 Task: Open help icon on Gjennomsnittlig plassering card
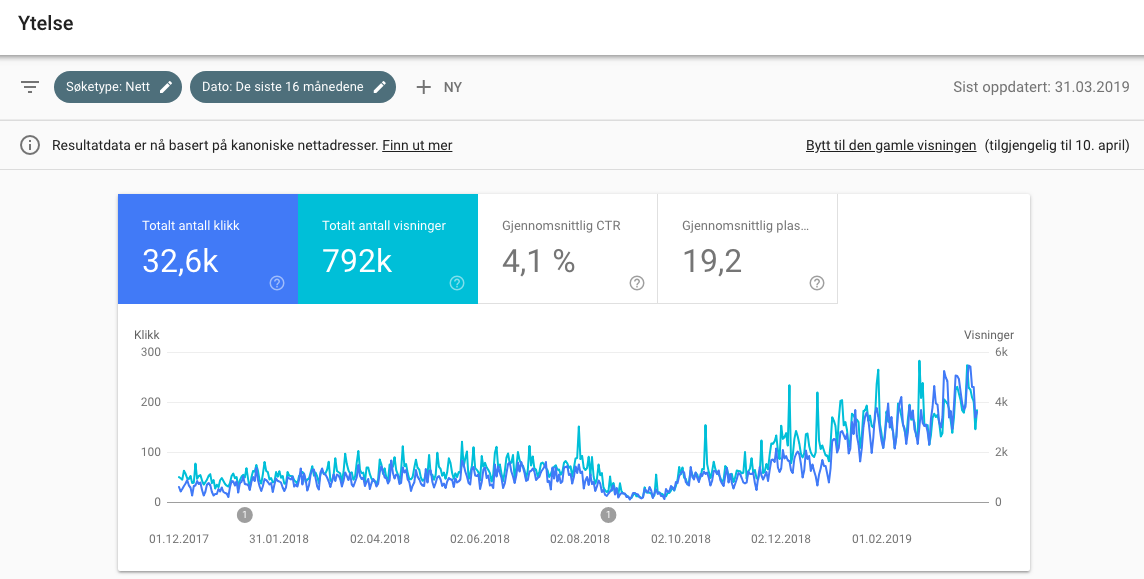tap(817, 283)
